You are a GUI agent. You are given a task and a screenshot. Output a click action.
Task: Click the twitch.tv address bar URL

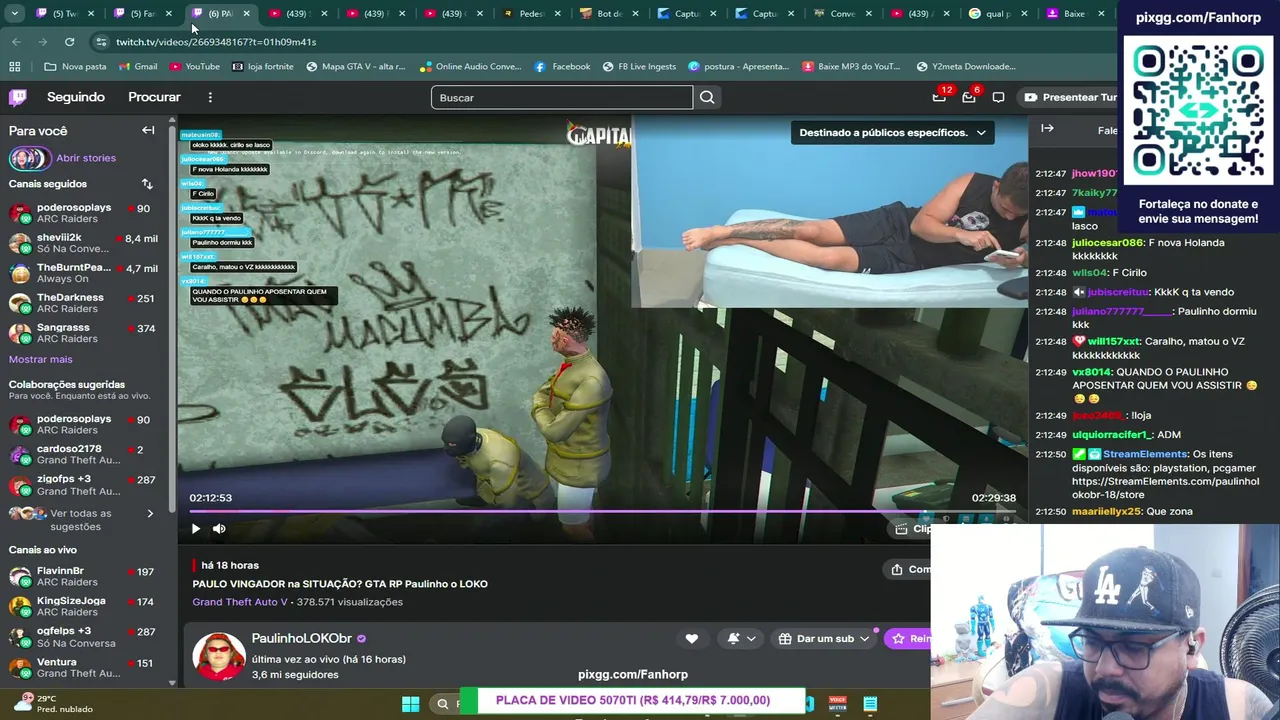pos(216,42)
